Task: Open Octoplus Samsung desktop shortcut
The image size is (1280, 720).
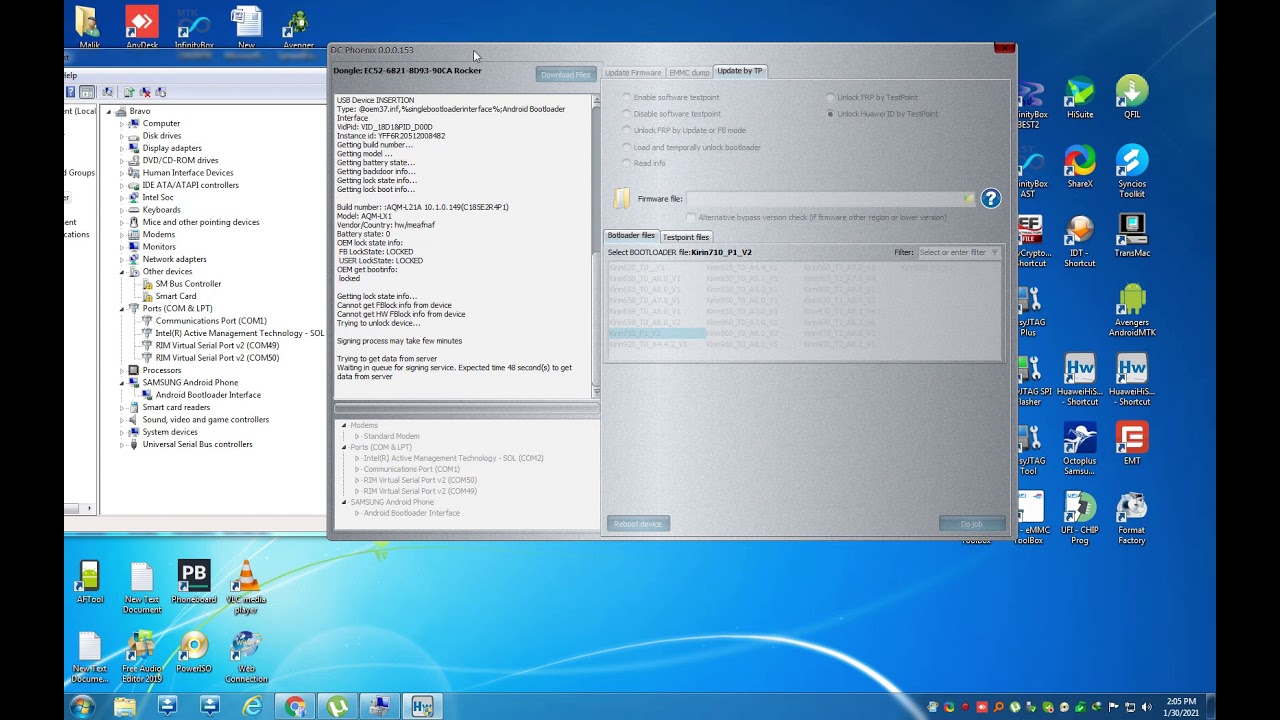Action: point(1080,448)
